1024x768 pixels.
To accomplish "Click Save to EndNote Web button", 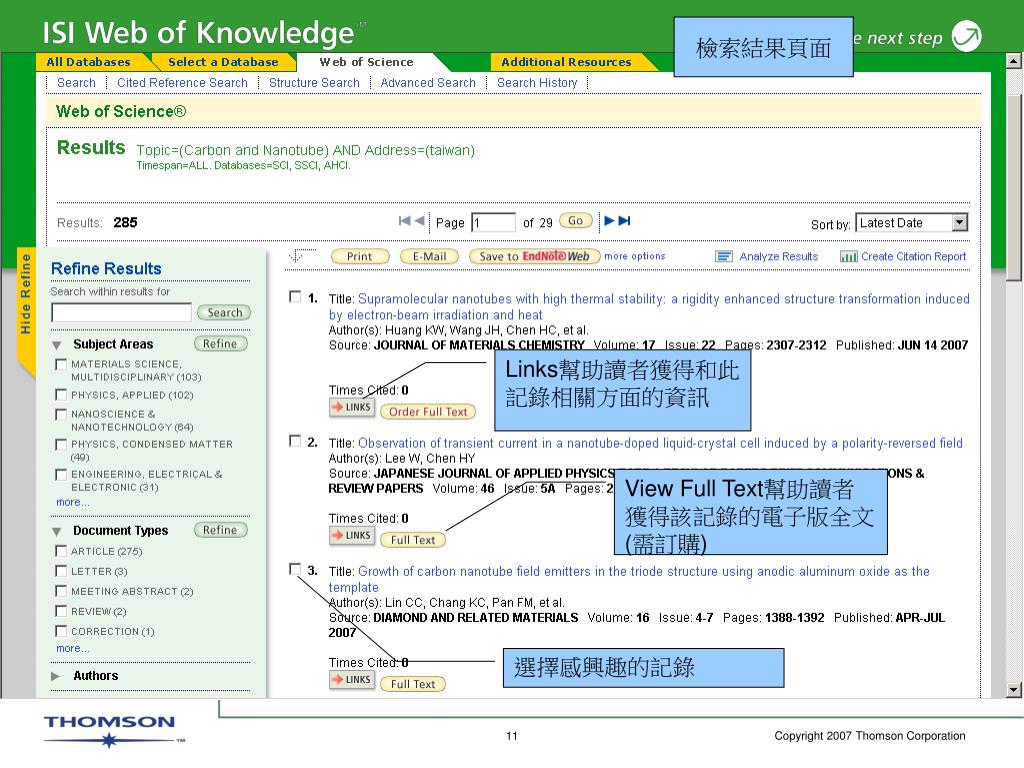I will 534,257.
